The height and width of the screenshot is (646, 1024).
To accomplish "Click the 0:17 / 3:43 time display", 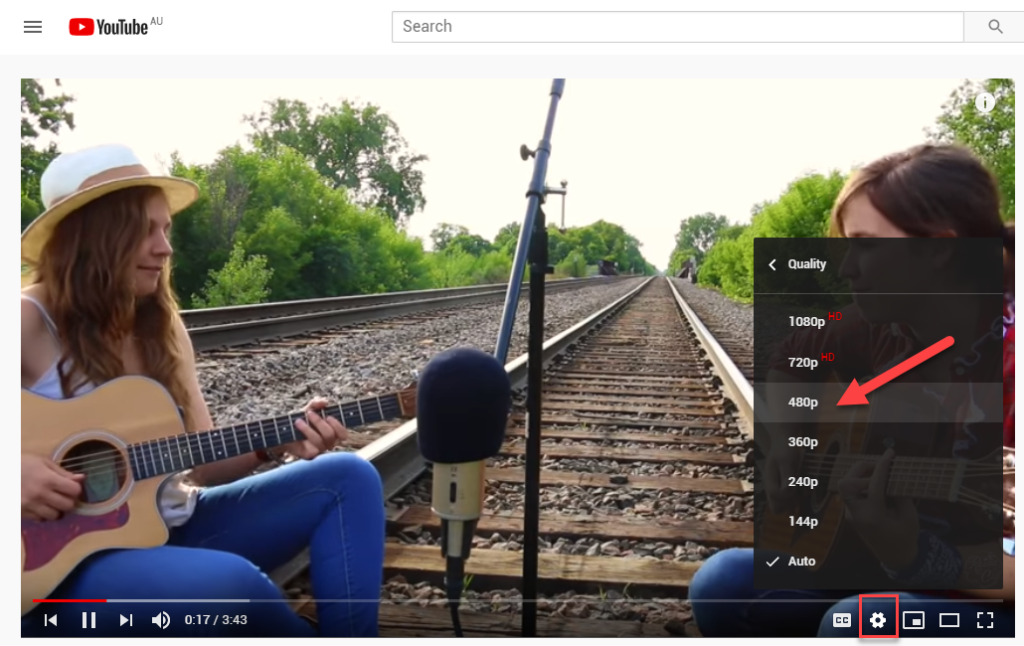I will (x=216, y=620).
